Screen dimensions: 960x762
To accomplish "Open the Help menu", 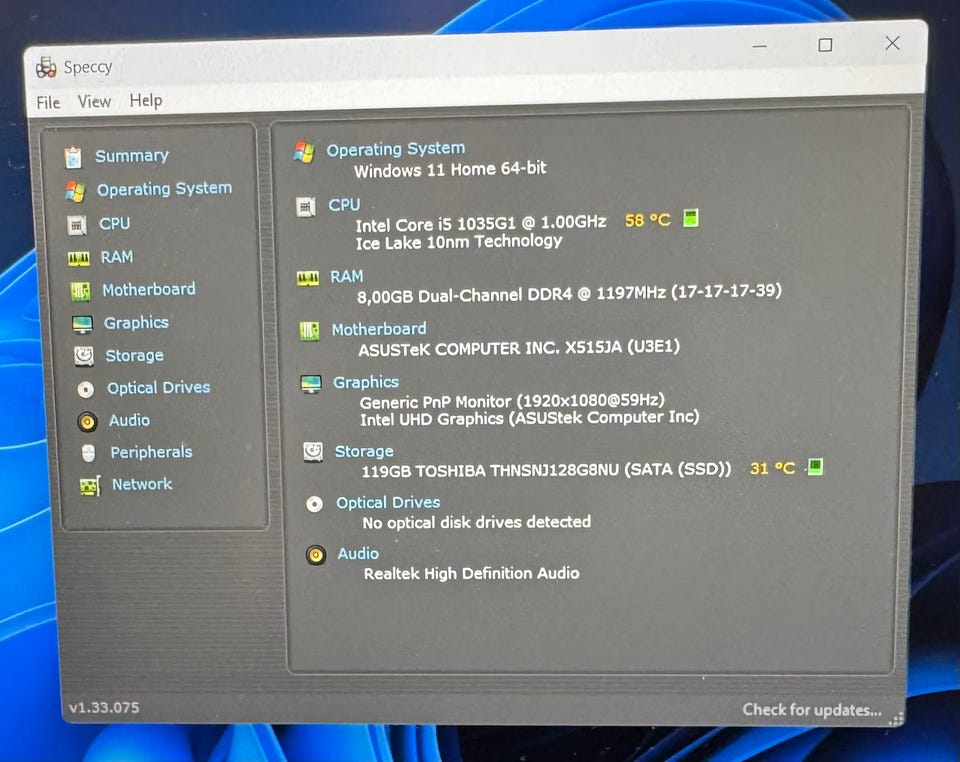I will 146,100.
